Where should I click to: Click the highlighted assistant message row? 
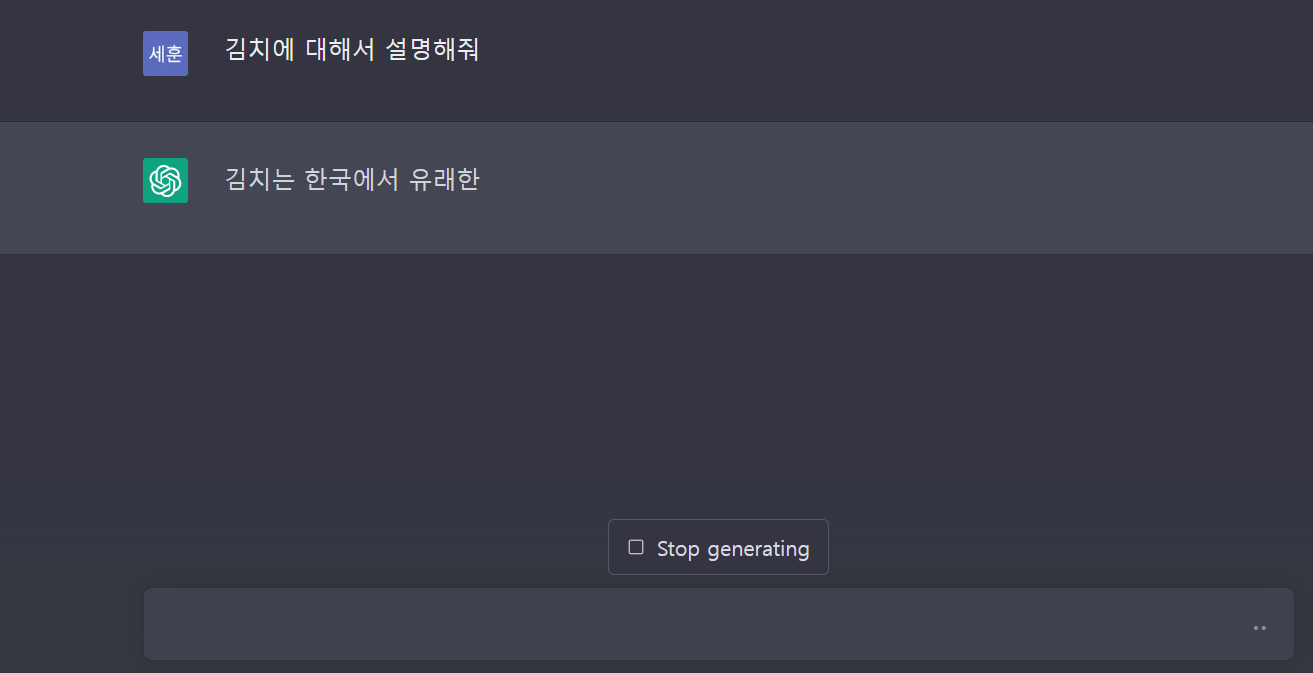(656, 188)
